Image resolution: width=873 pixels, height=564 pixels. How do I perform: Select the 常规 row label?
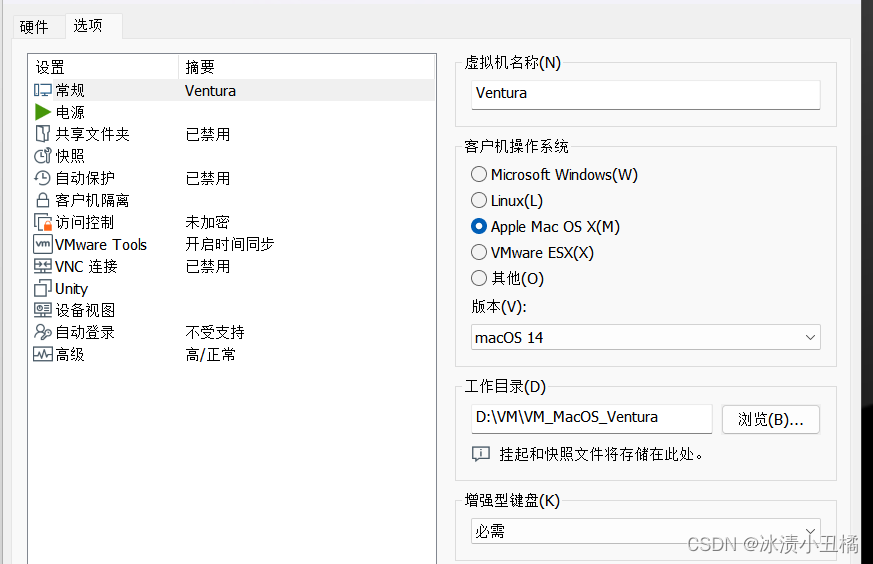tap(70, 90)
